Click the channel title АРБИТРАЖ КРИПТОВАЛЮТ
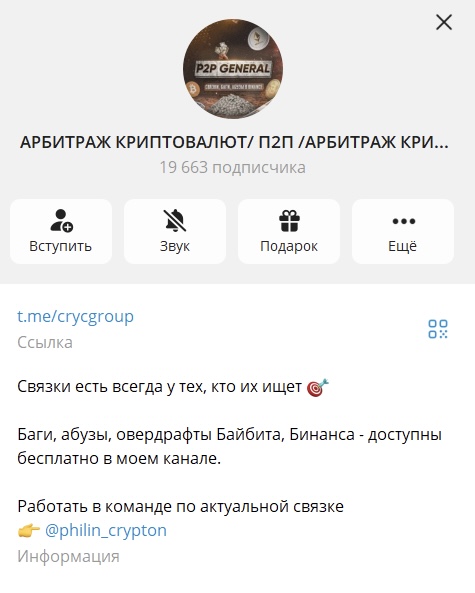 click(x=234, y=143)
